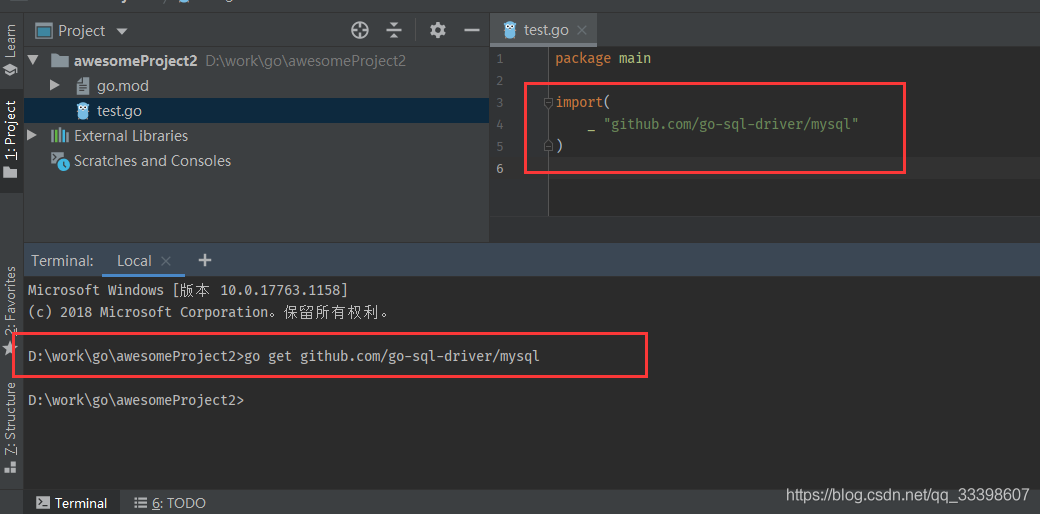Select test.go in project tree
This screenshot has height=514, width=1040.
[x=118, y=111]
